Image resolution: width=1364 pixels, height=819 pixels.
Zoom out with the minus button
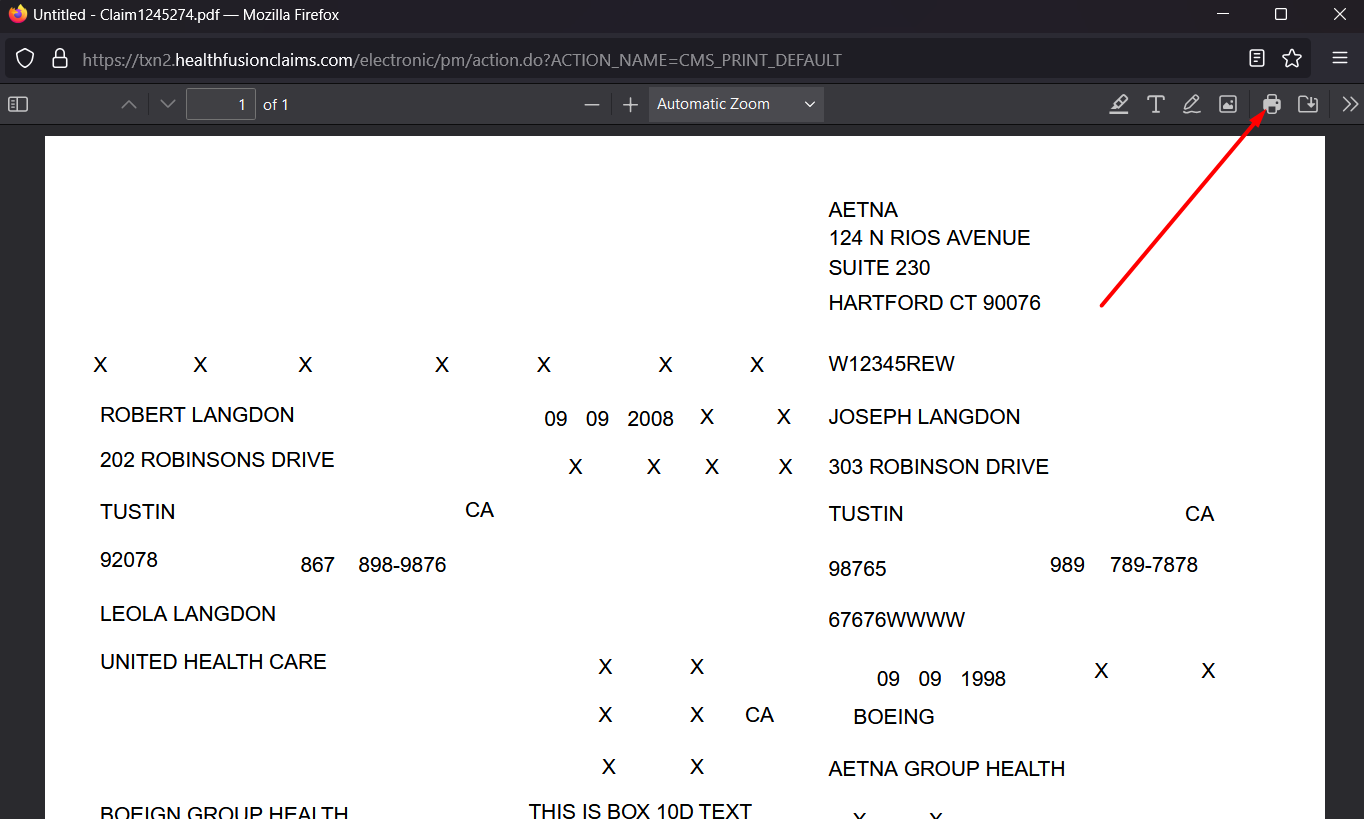pos(592,104)
